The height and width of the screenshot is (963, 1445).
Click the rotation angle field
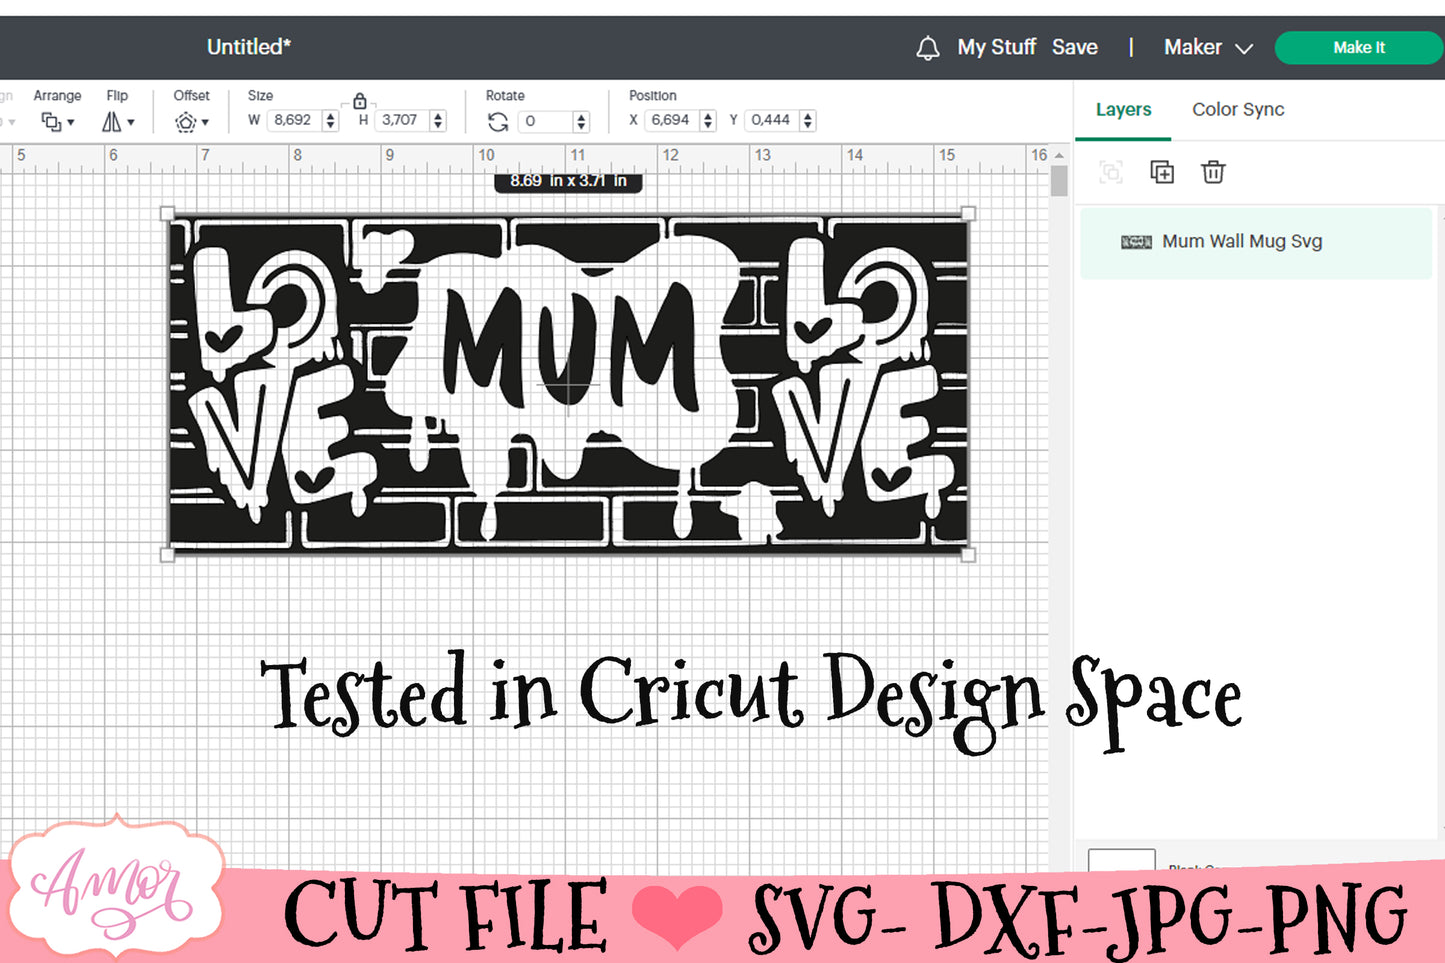tap(546, 121)
